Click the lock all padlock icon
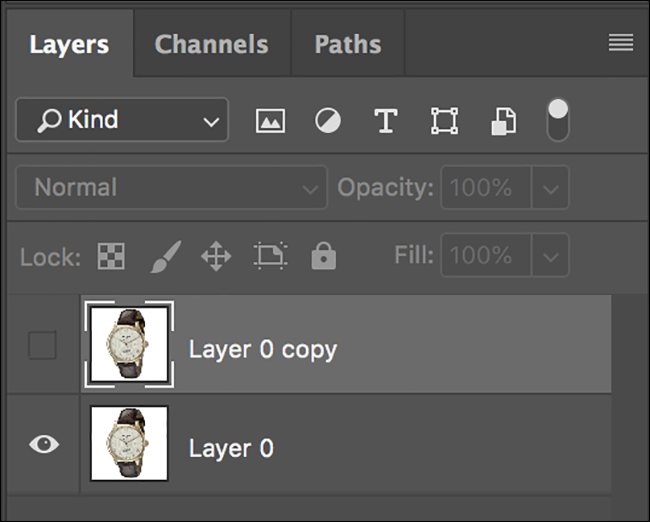 coord(323,257)
